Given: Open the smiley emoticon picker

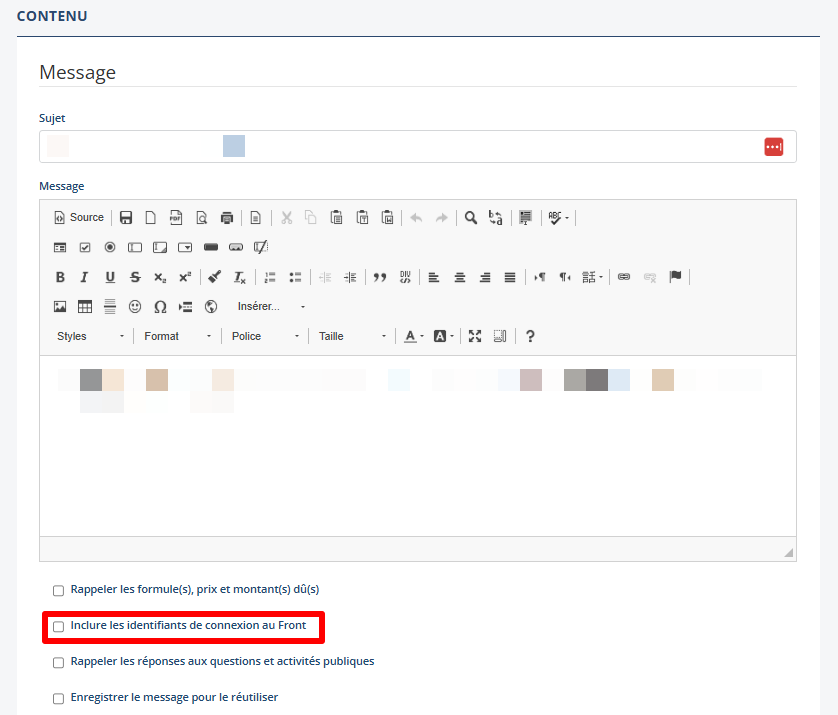Looking at the screenshot, I should pos(135,307).
